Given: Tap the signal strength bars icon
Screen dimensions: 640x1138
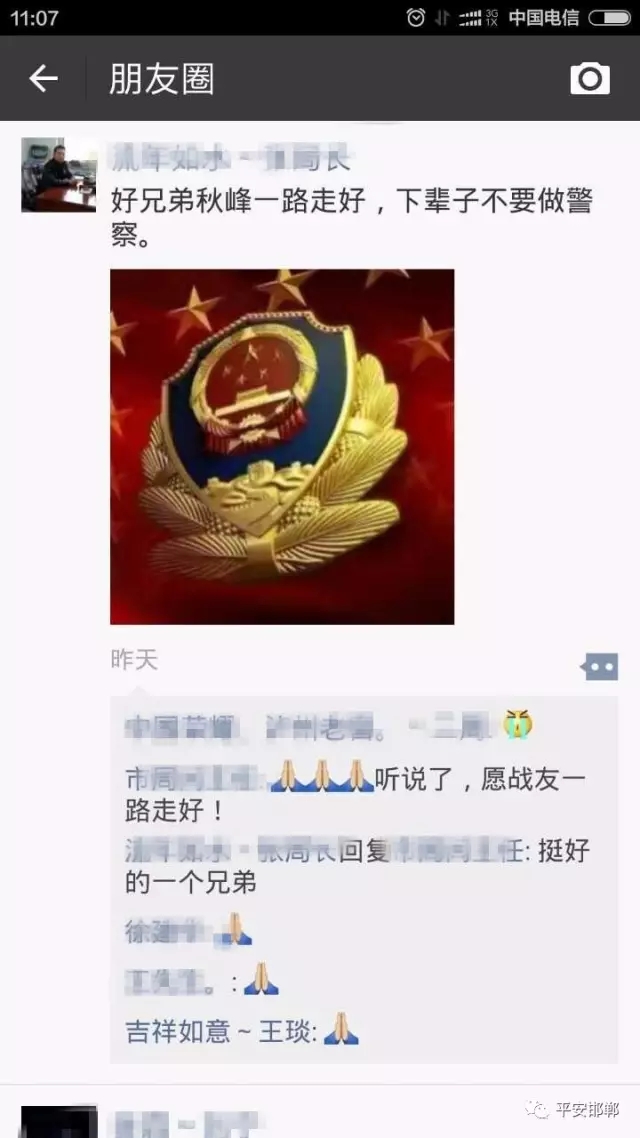Looking at the screenshot, I should 470,18.
